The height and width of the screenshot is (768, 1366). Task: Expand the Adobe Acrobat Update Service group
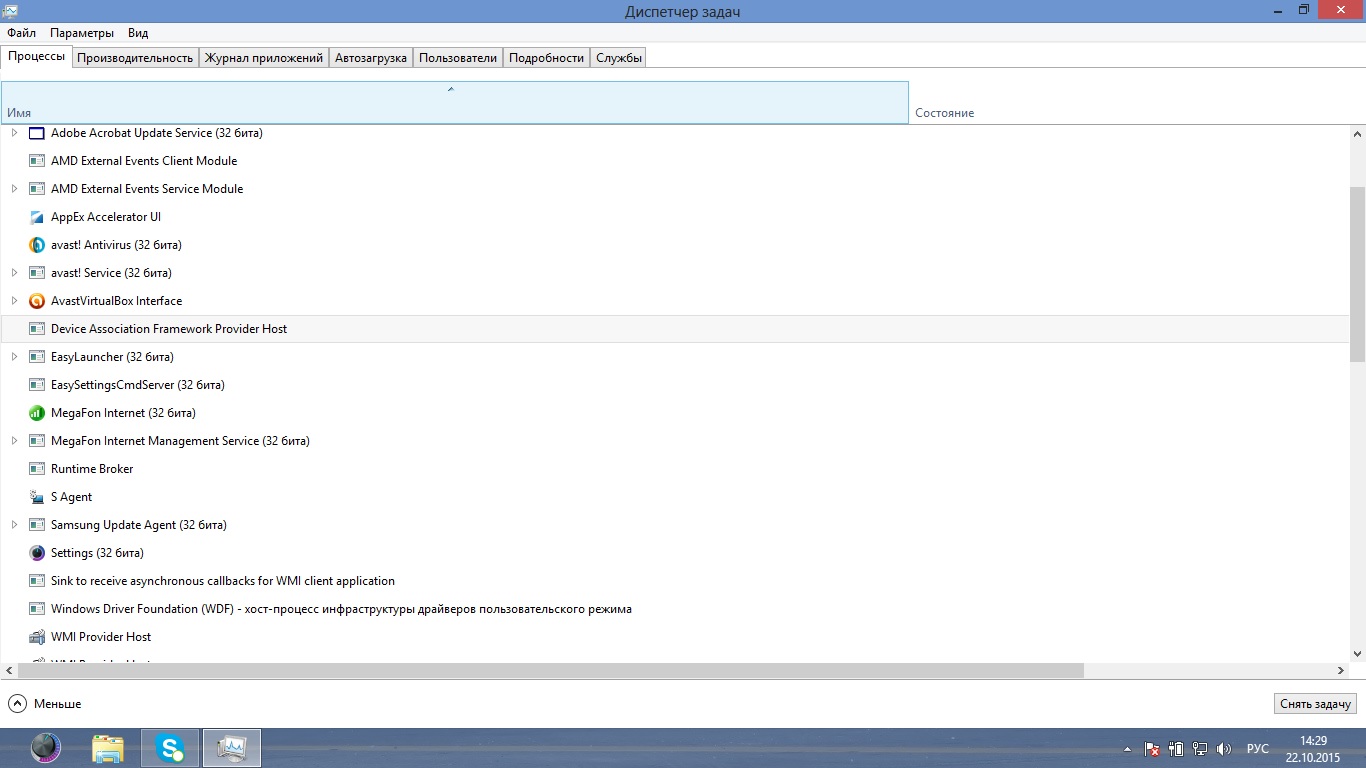pos(14,133)
